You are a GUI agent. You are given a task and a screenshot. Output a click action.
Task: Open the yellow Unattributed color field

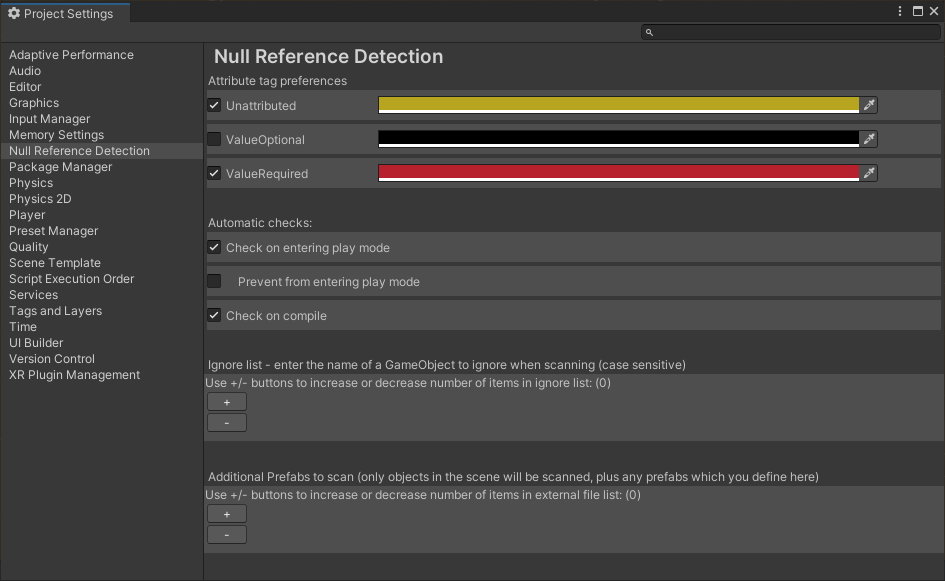615,105
